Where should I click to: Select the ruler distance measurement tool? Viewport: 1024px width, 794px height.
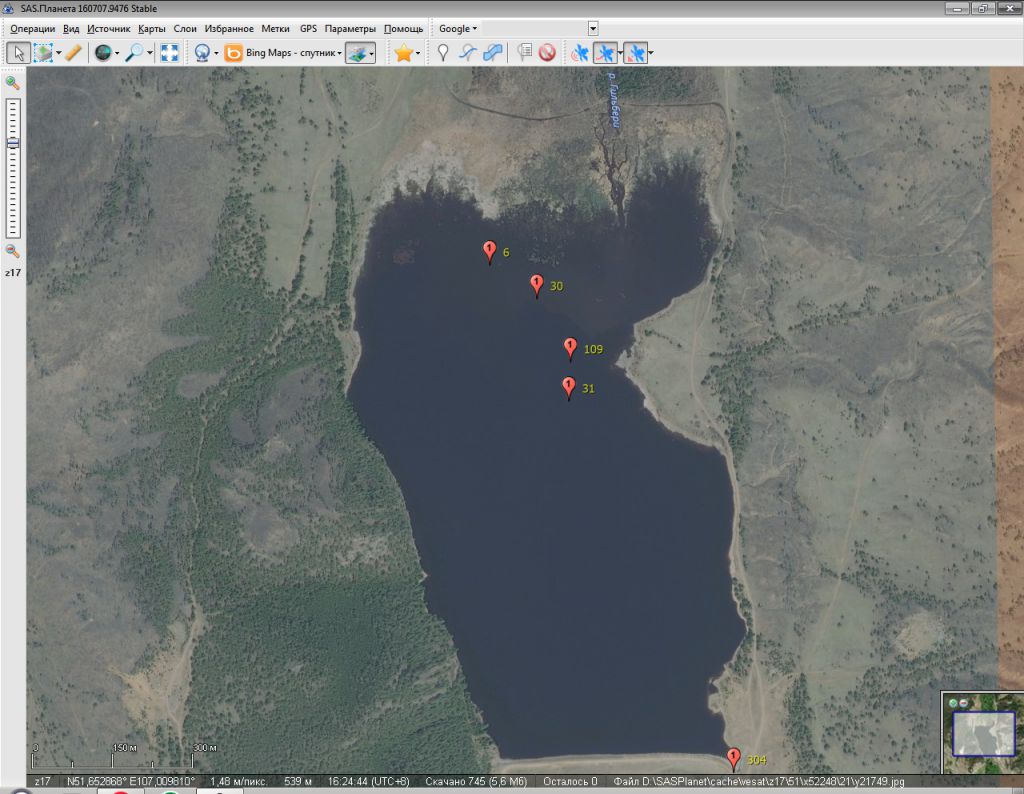click(x=73, y=53)
